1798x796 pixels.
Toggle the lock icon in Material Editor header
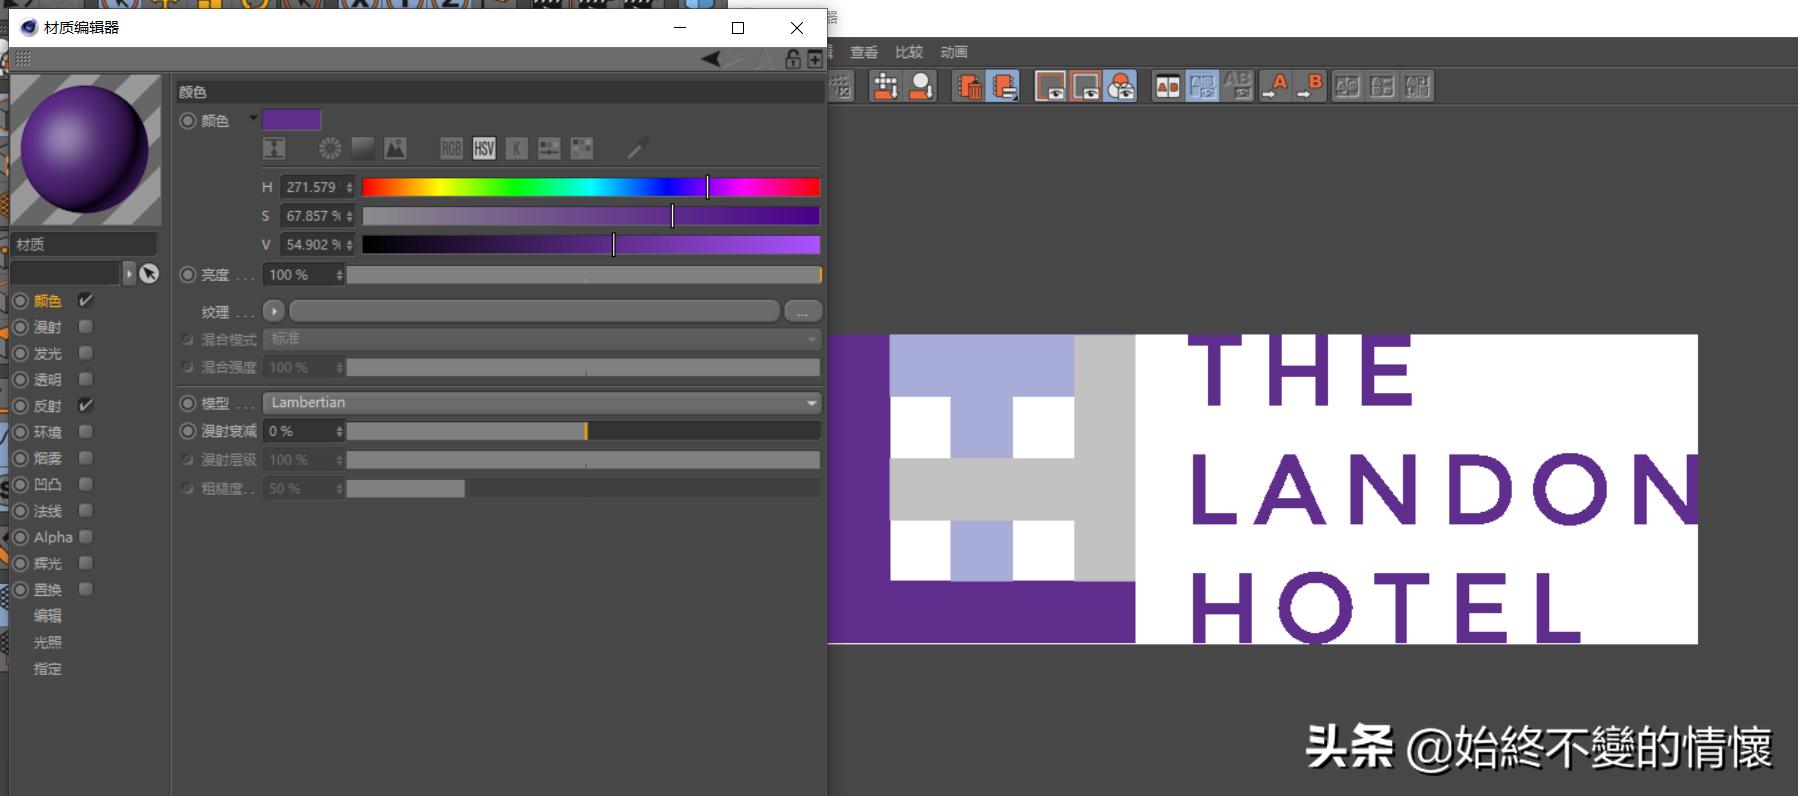coord(793,59)
